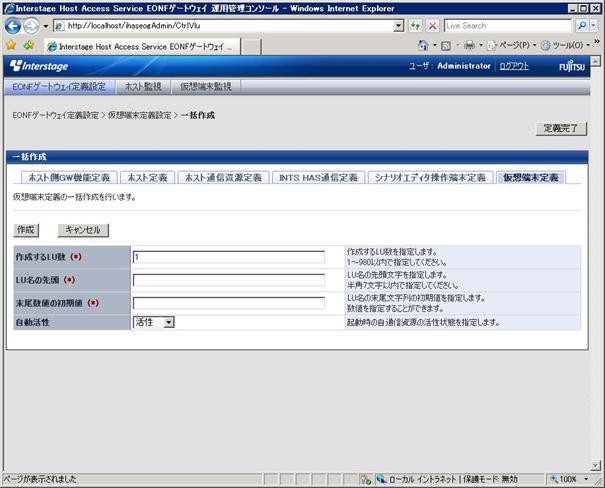This screenshot has width=605, height=488.
Task: Switch to the ホスト定義 tab
Action: [x=147, y=177]
